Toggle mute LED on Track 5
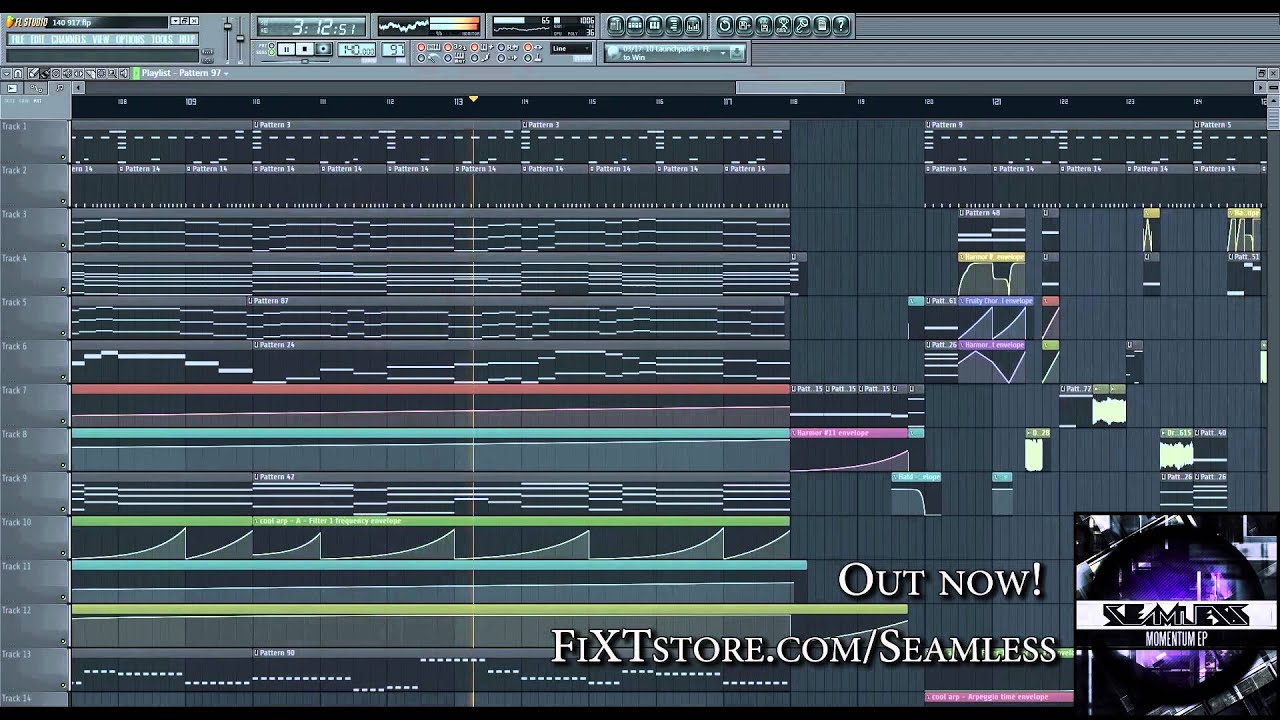Viewport: 1280px width, 720px height. pyautogui.click(x=63, y=333)
